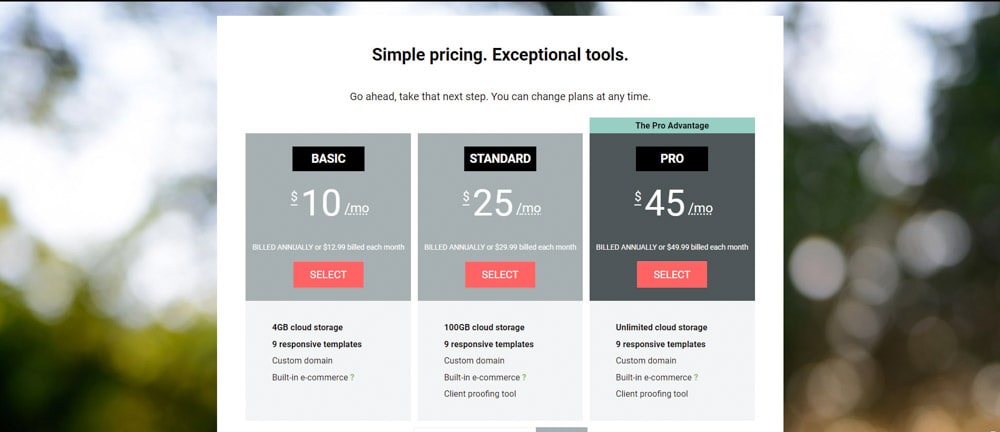Select the Basic plan
The image size is (1000, 432).
[328, 274]
